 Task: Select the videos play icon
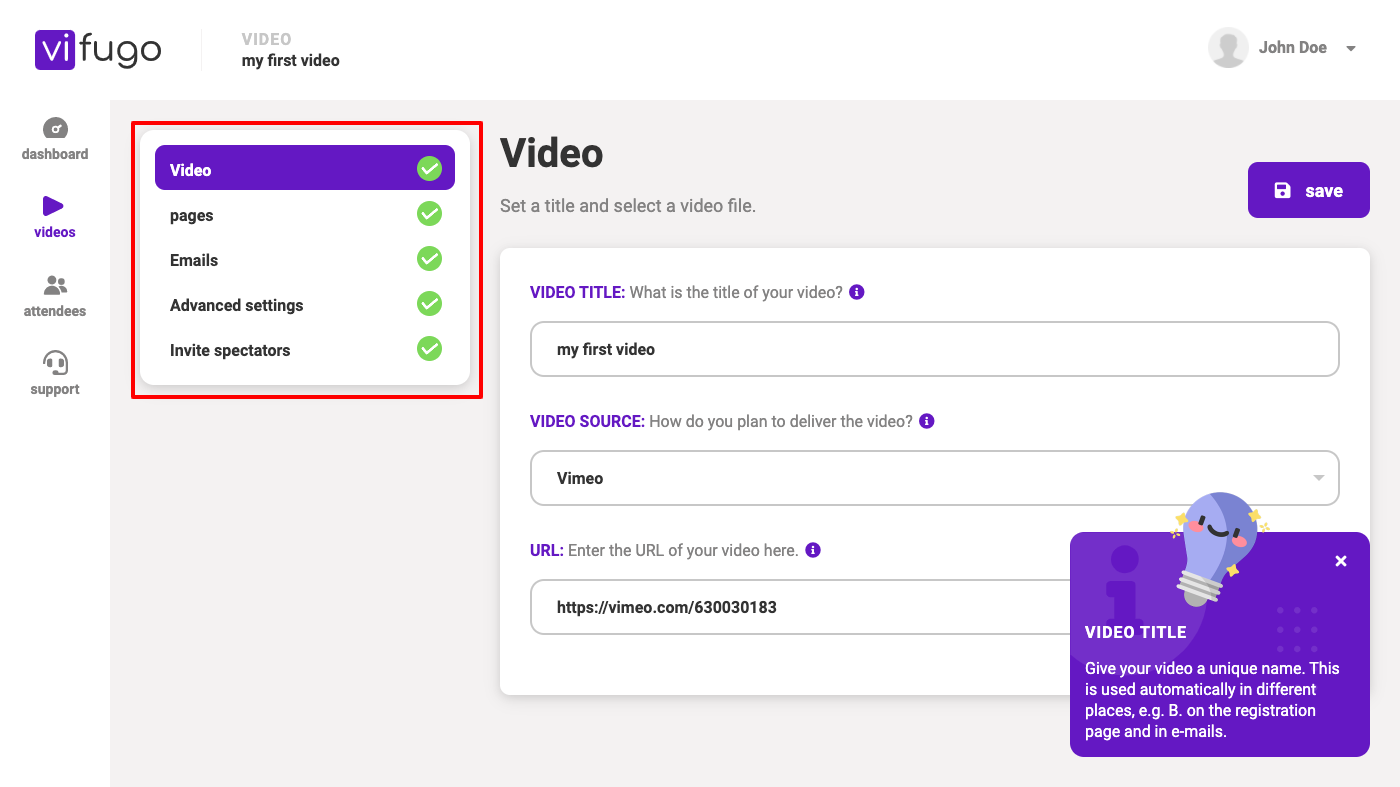(x=53, y=206)
